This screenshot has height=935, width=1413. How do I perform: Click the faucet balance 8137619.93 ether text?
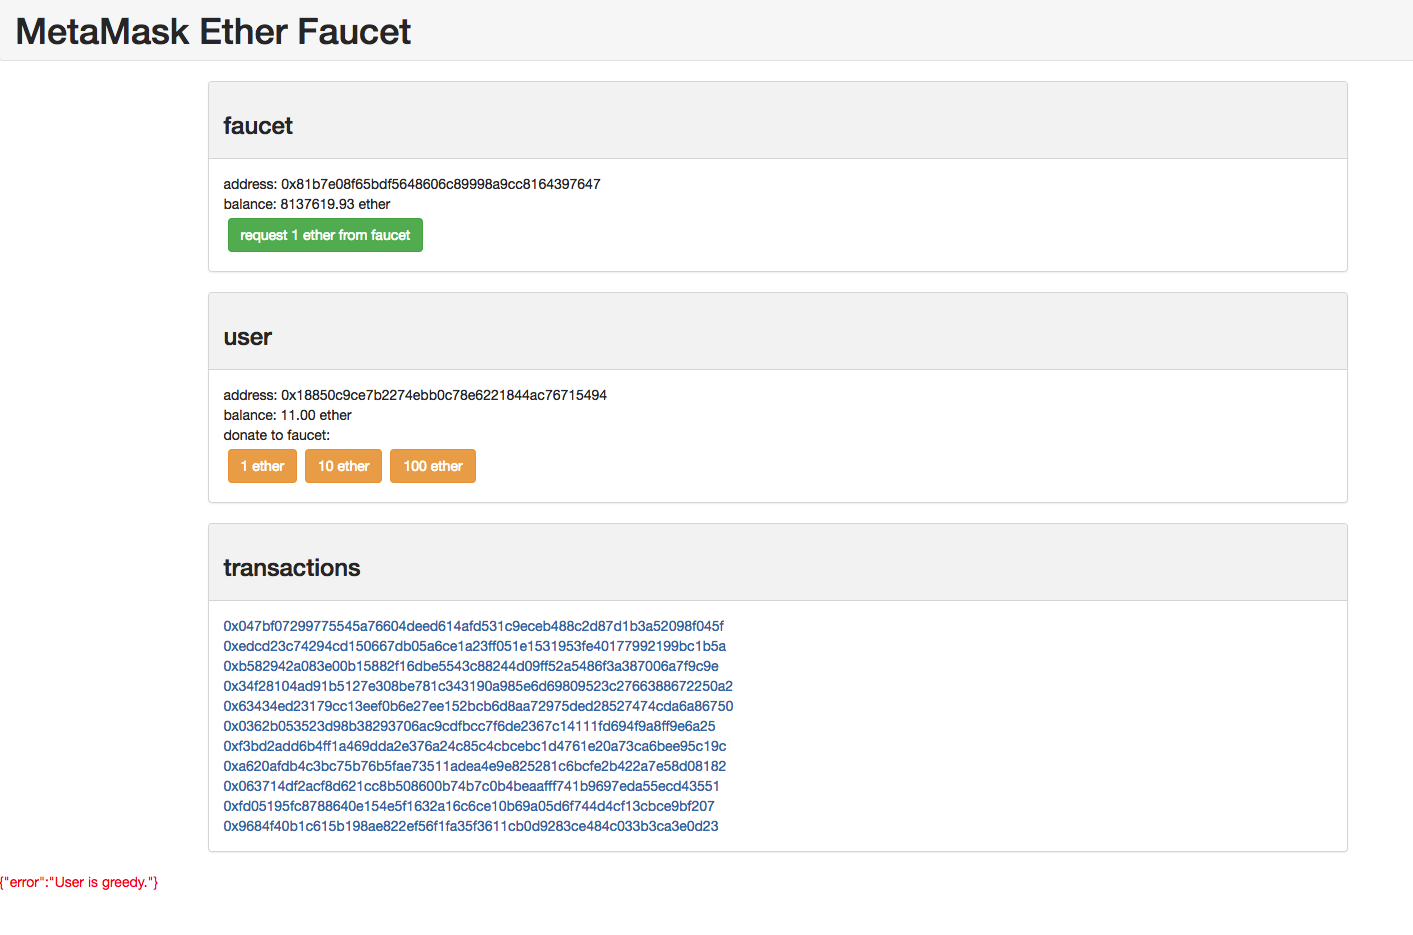307,204
